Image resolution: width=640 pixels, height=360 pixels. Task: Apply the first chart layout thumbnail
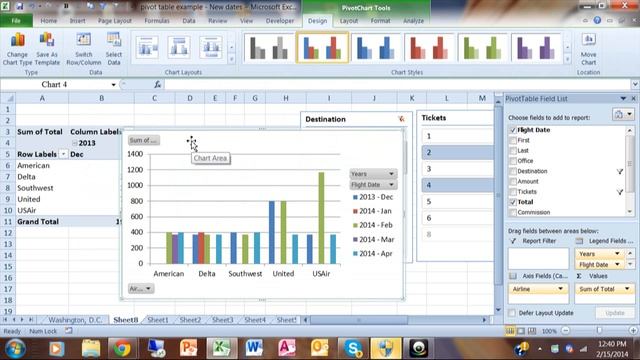click(x=147, y=47)
